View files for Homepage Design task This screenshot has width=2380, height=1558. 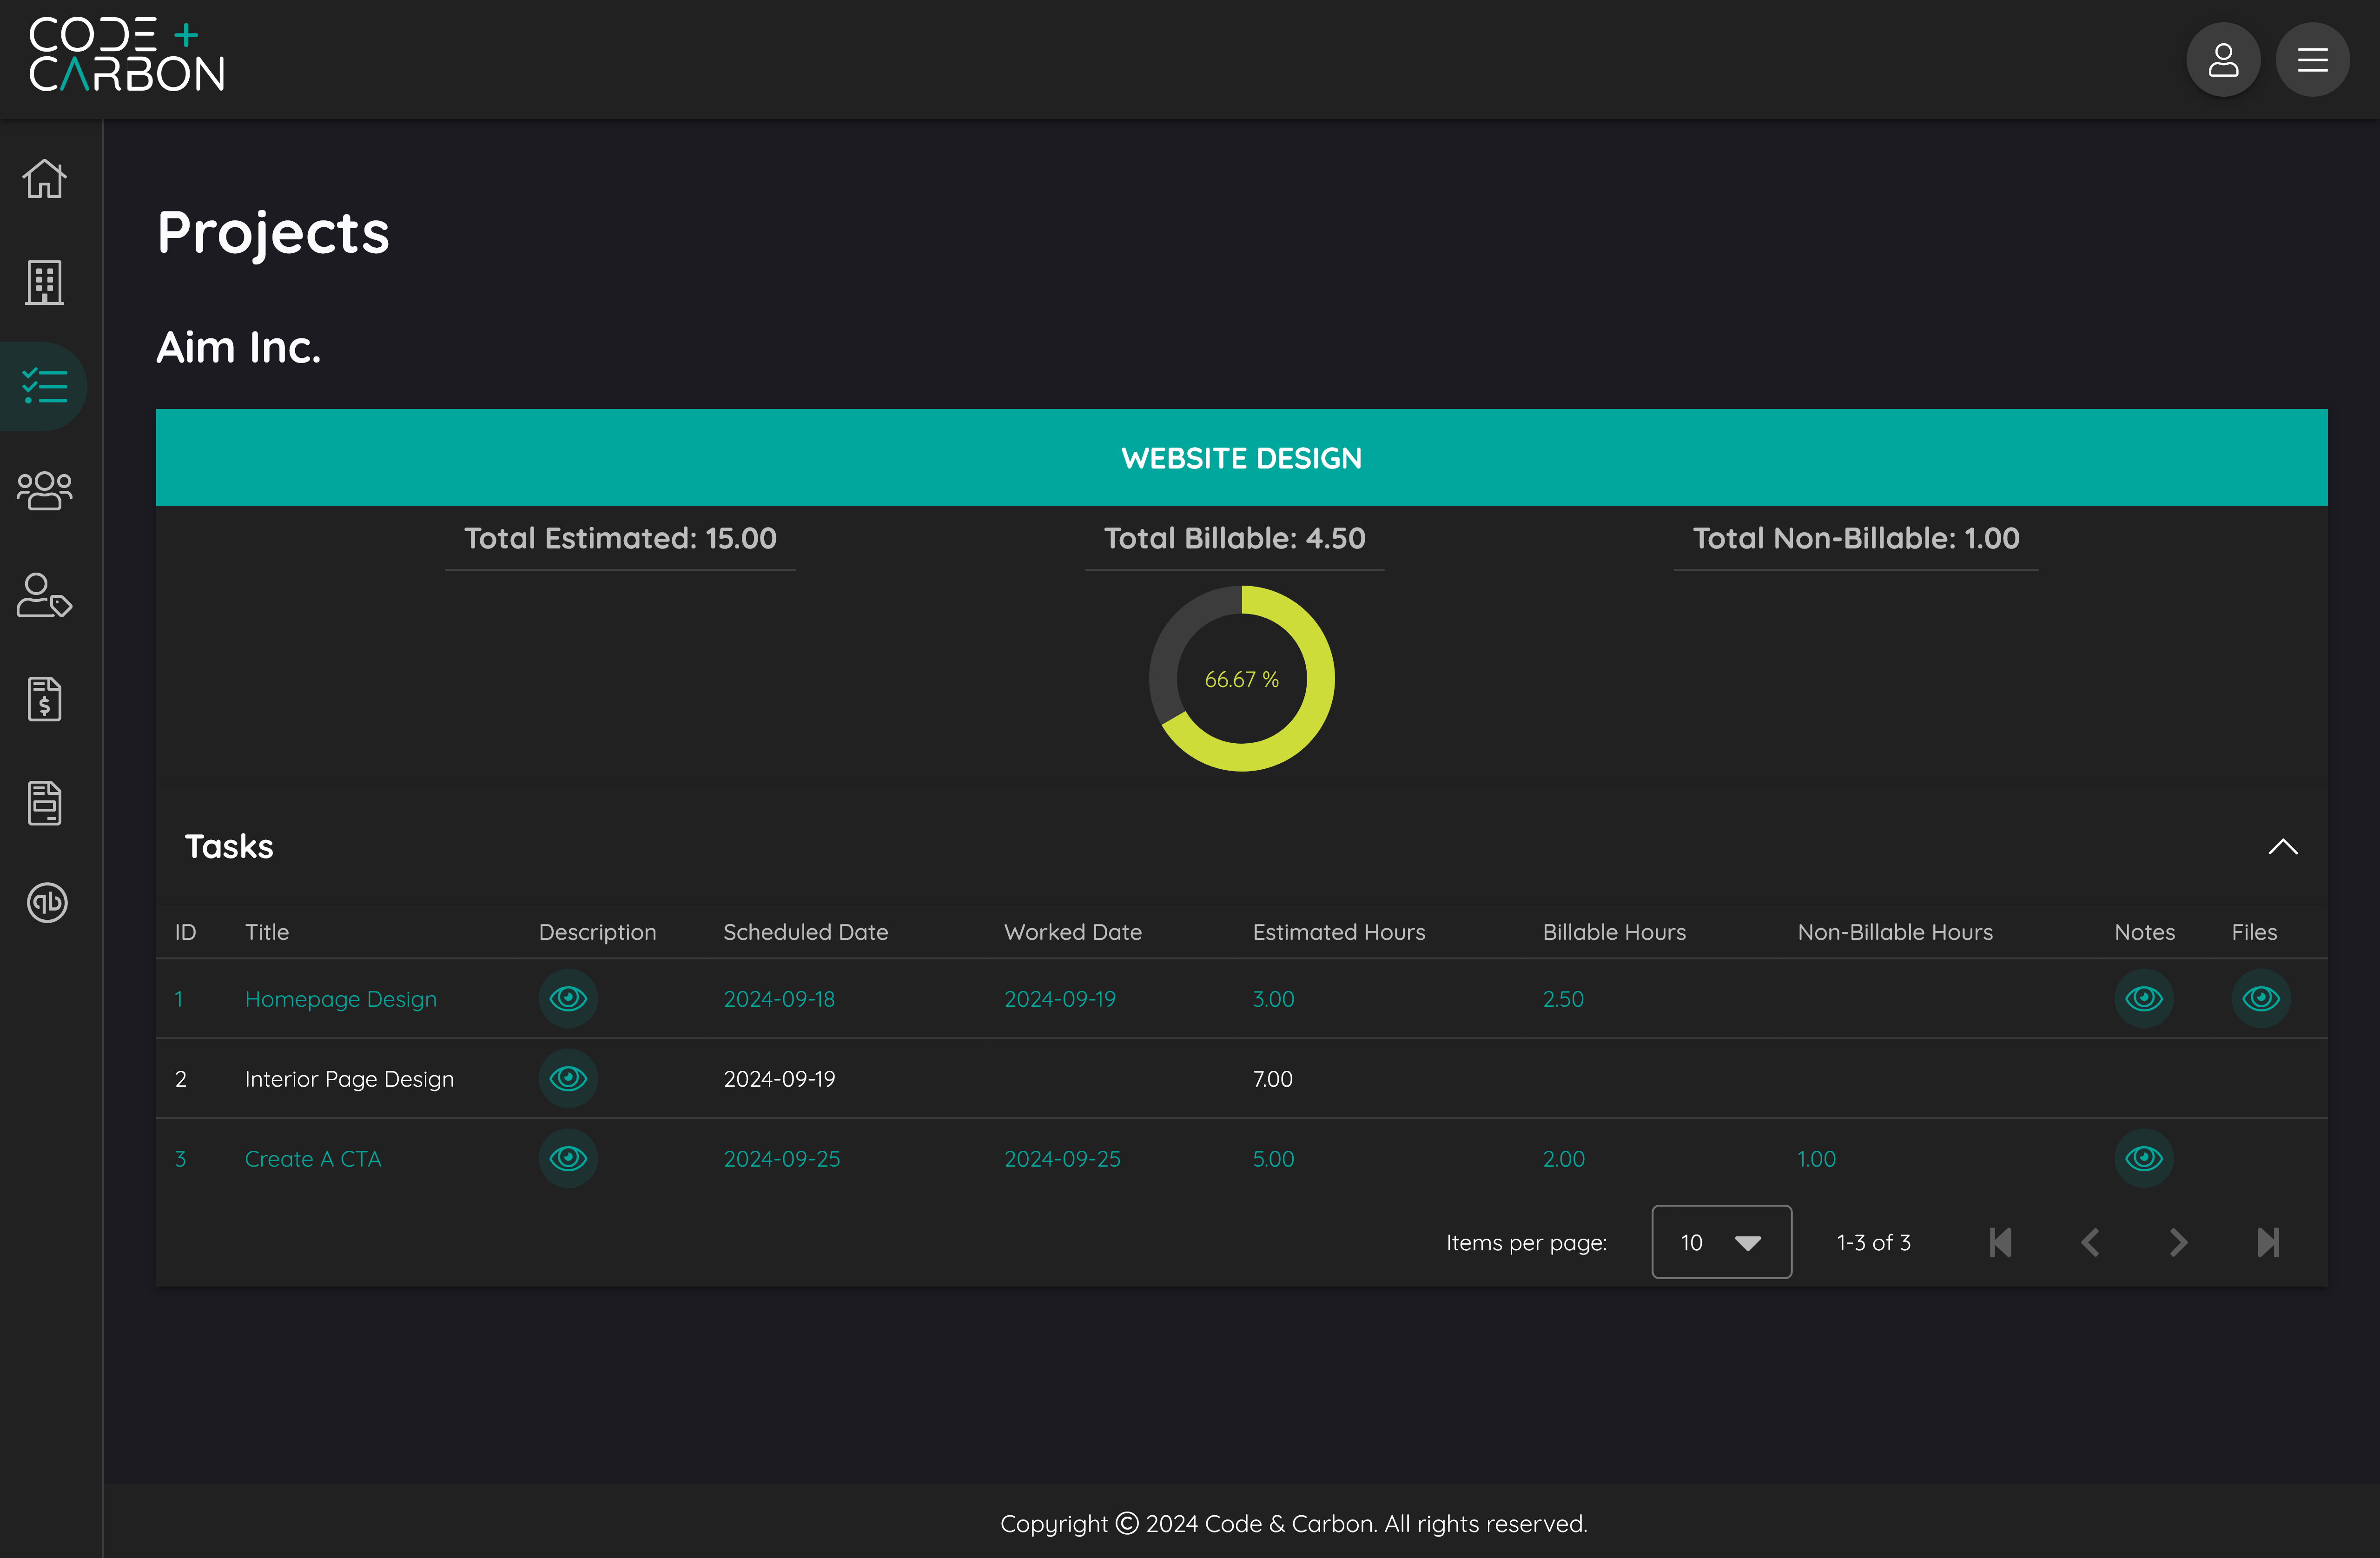2261,998
